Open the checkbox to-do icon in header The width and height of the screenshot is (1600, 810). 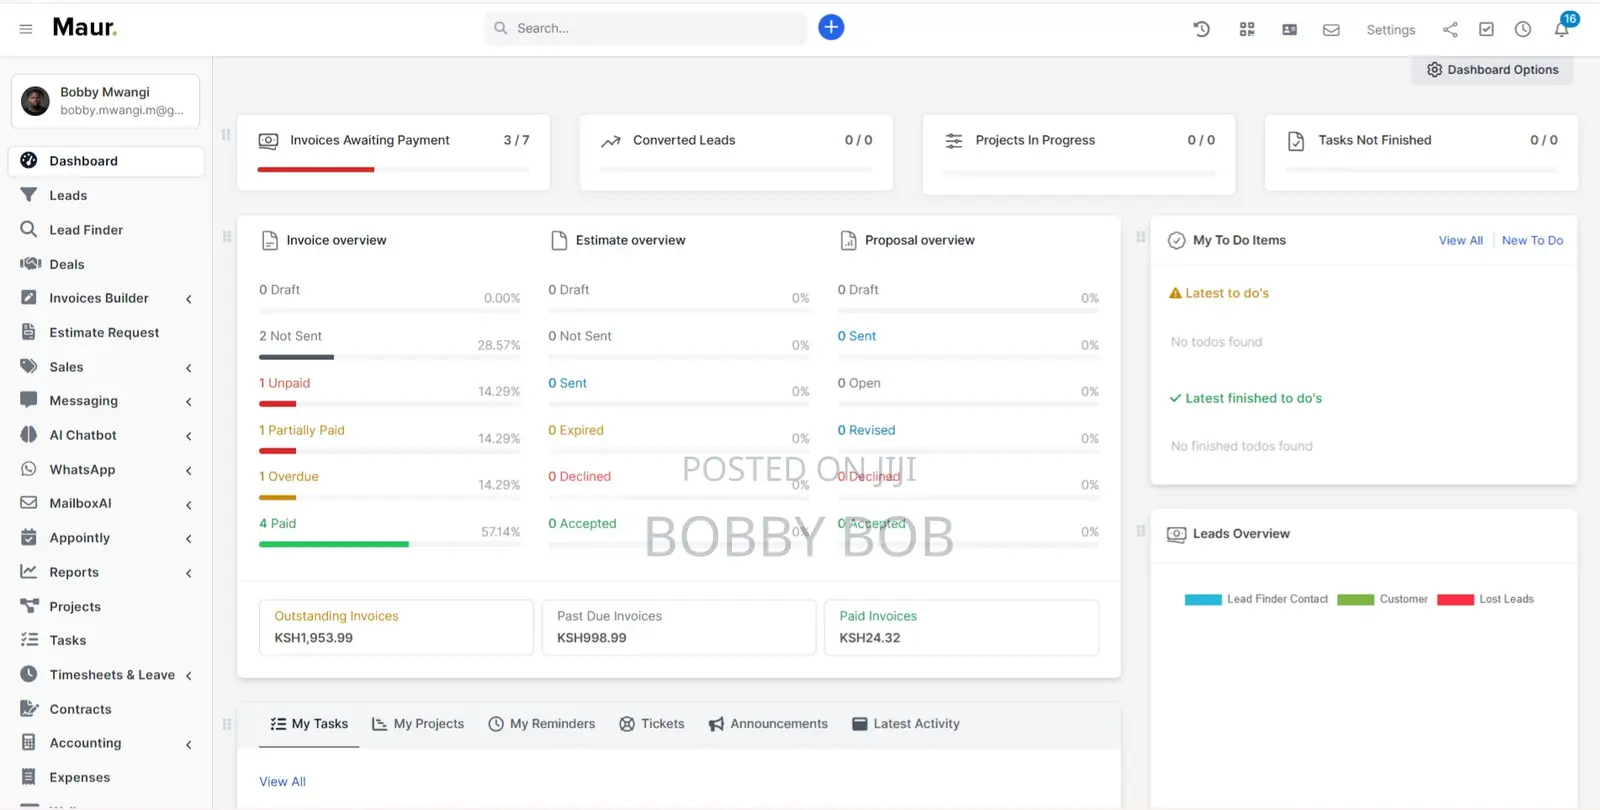pyautogui.click(x=1486, y=29)
